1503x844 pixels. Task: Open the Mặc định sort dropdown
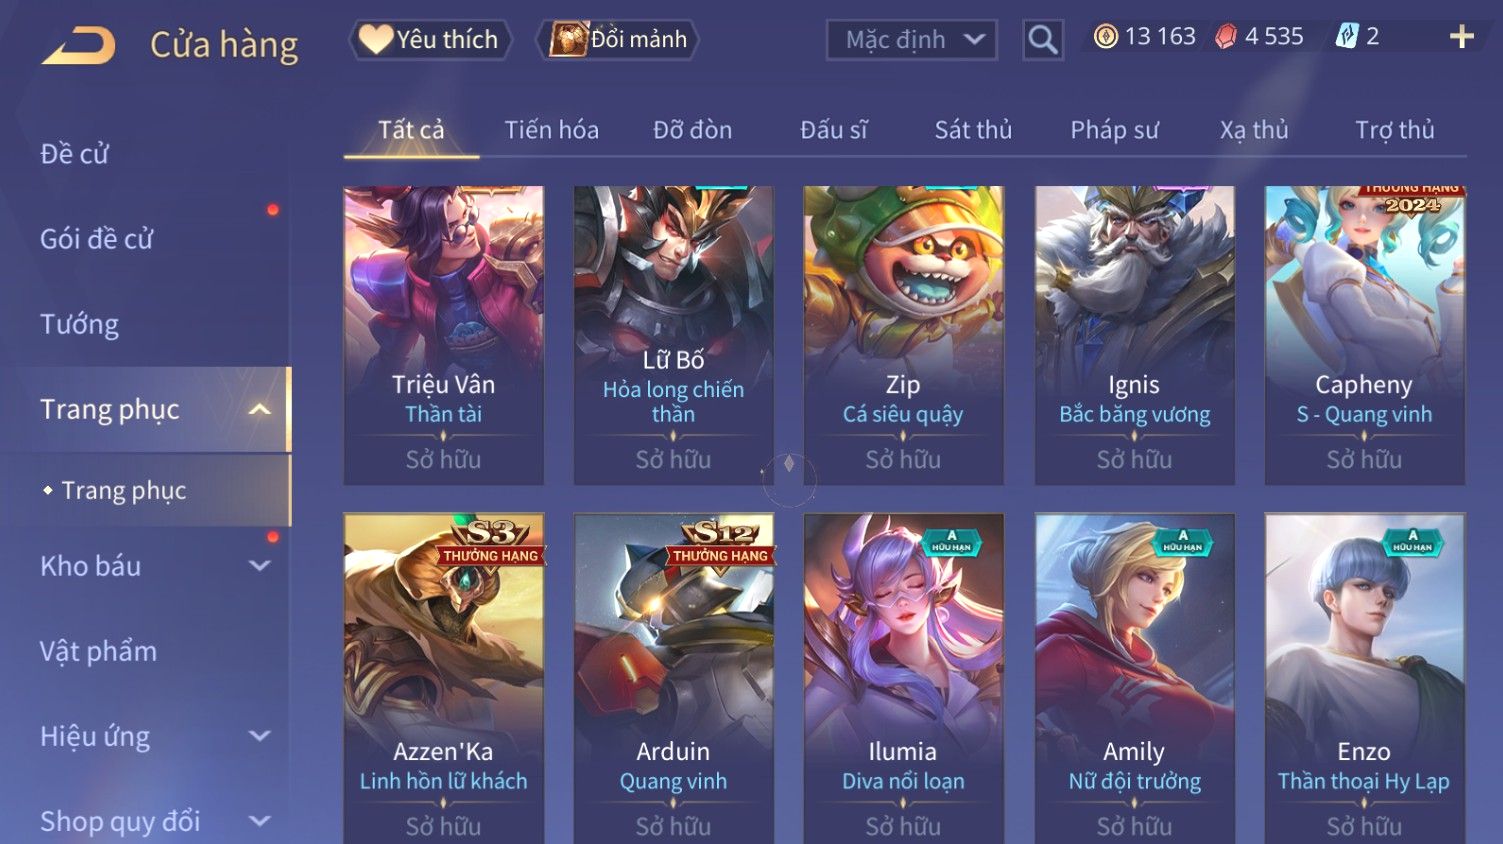pos(911,40)
